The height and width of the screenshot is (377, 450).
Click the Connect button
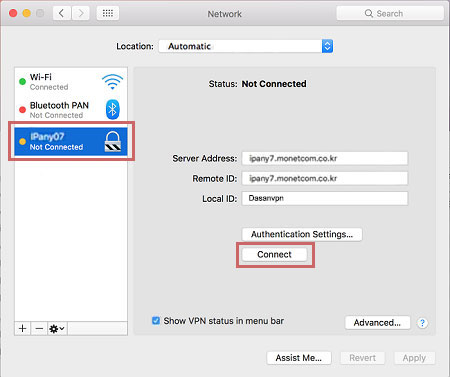(x=274, y=255)
